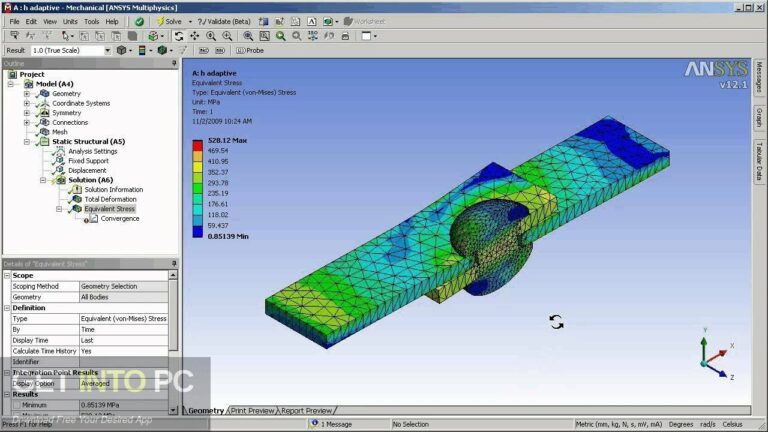Click the yellow band of the stress legend
Screen dimensions: 768x432
point(197,167)
